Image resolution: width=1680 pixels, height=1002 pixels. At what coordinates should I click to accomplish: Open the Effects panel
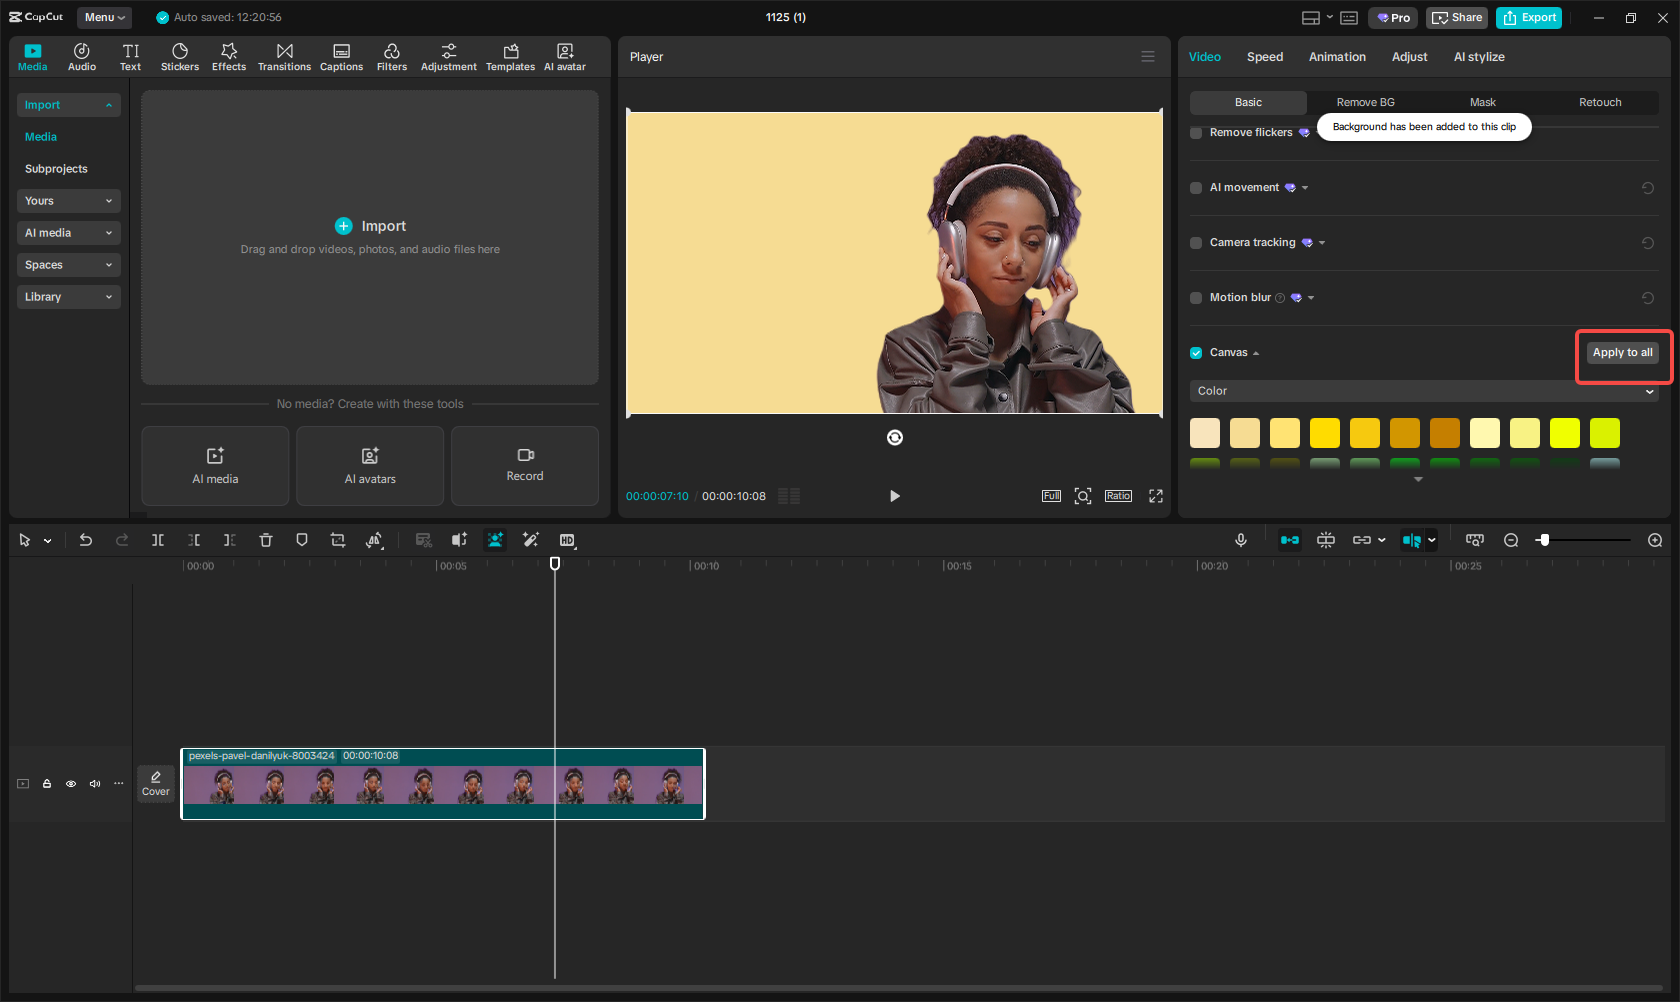pos(229,57)
